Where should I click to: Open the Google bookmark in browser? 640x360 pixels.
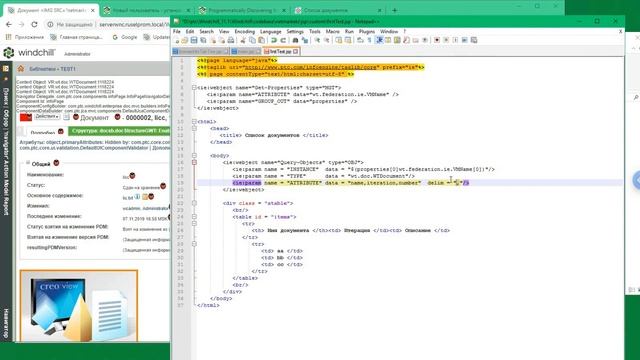[x=125, y=37]
